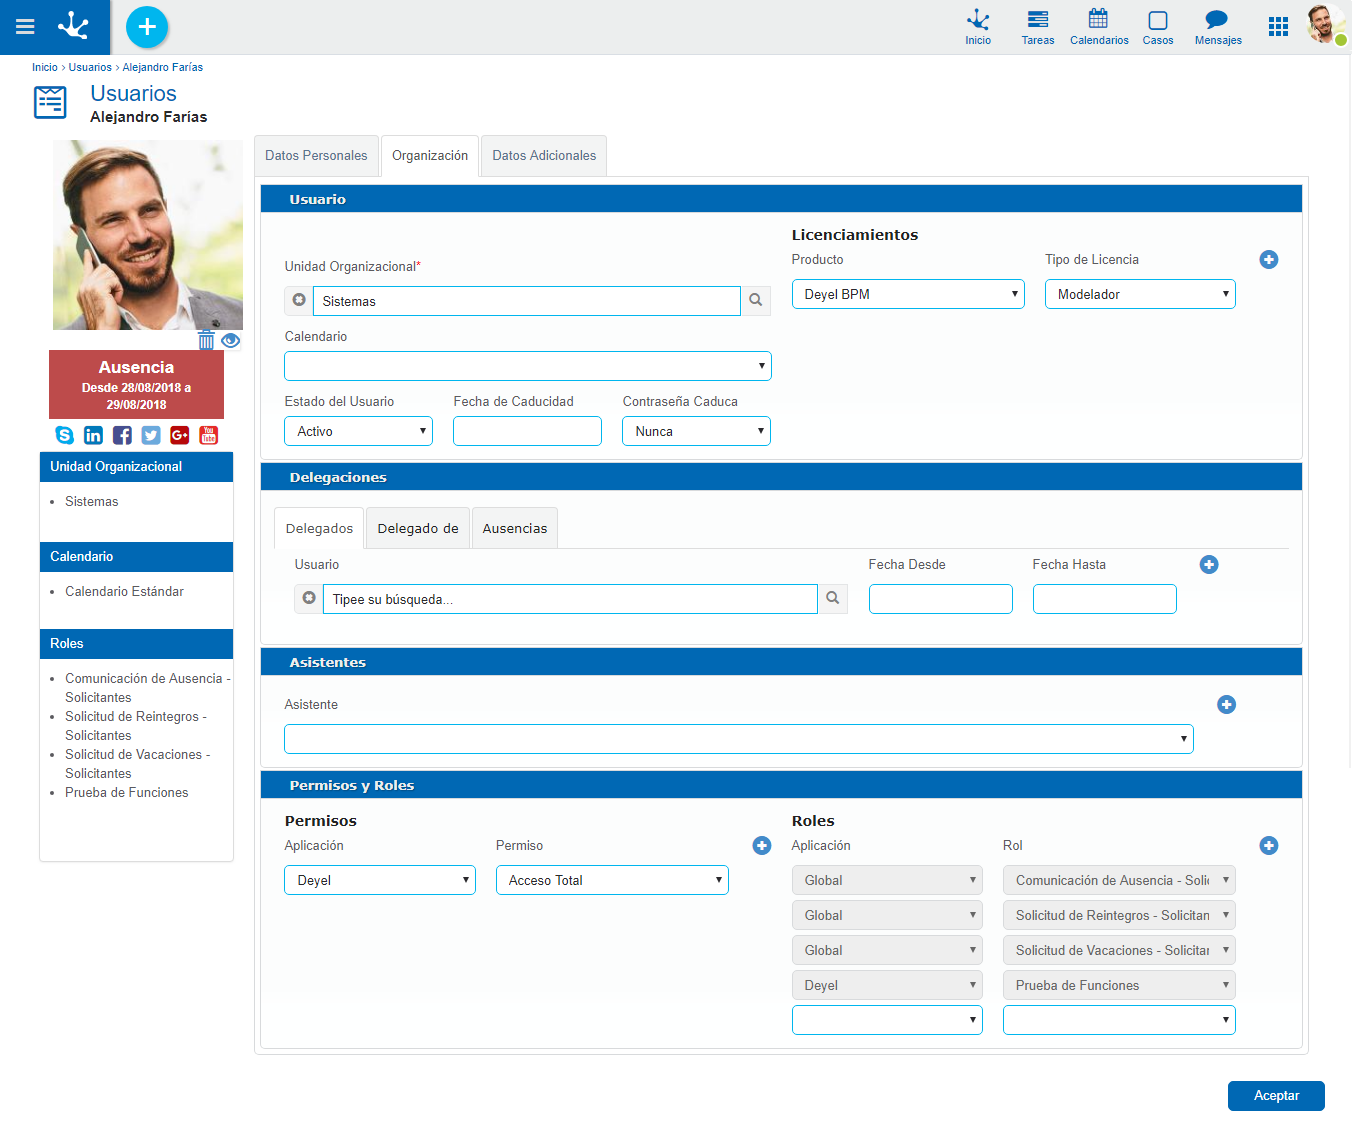Click the Deyel logo icon in header
Viewport: 1352px width, 1132px height.
tap(73, 26)
